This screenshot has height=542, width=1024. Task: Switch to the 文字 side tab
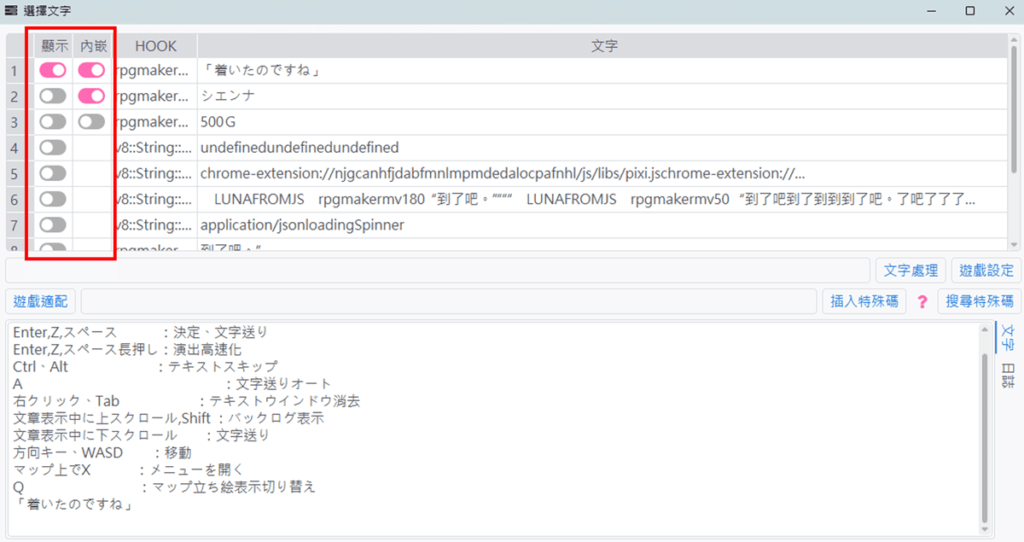(1007, 338)
